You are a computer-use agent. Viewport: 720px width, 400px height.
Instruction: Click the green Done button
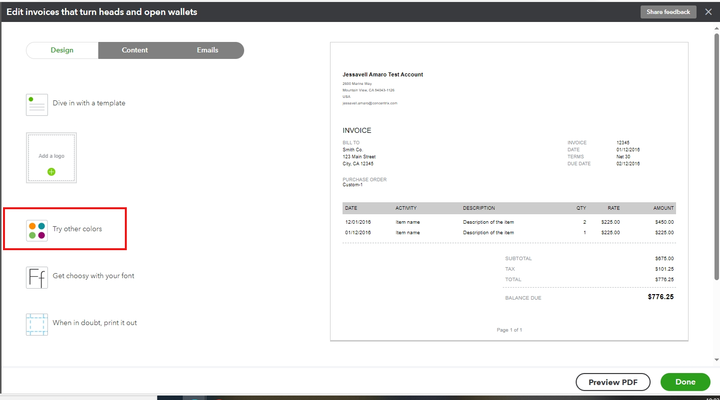pyautogui.click(x=685, y=382)
